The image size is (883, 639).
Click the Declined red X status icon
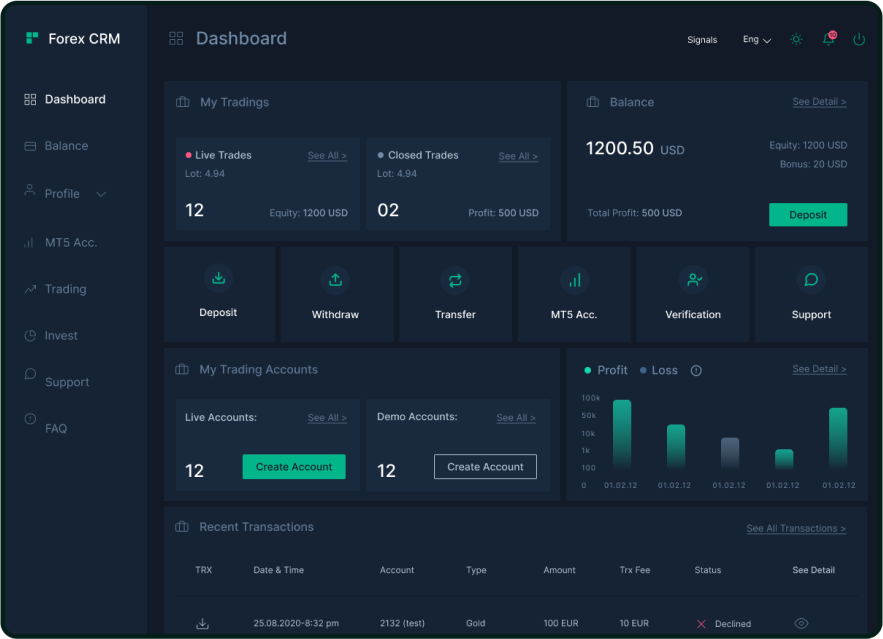(701, 624)
